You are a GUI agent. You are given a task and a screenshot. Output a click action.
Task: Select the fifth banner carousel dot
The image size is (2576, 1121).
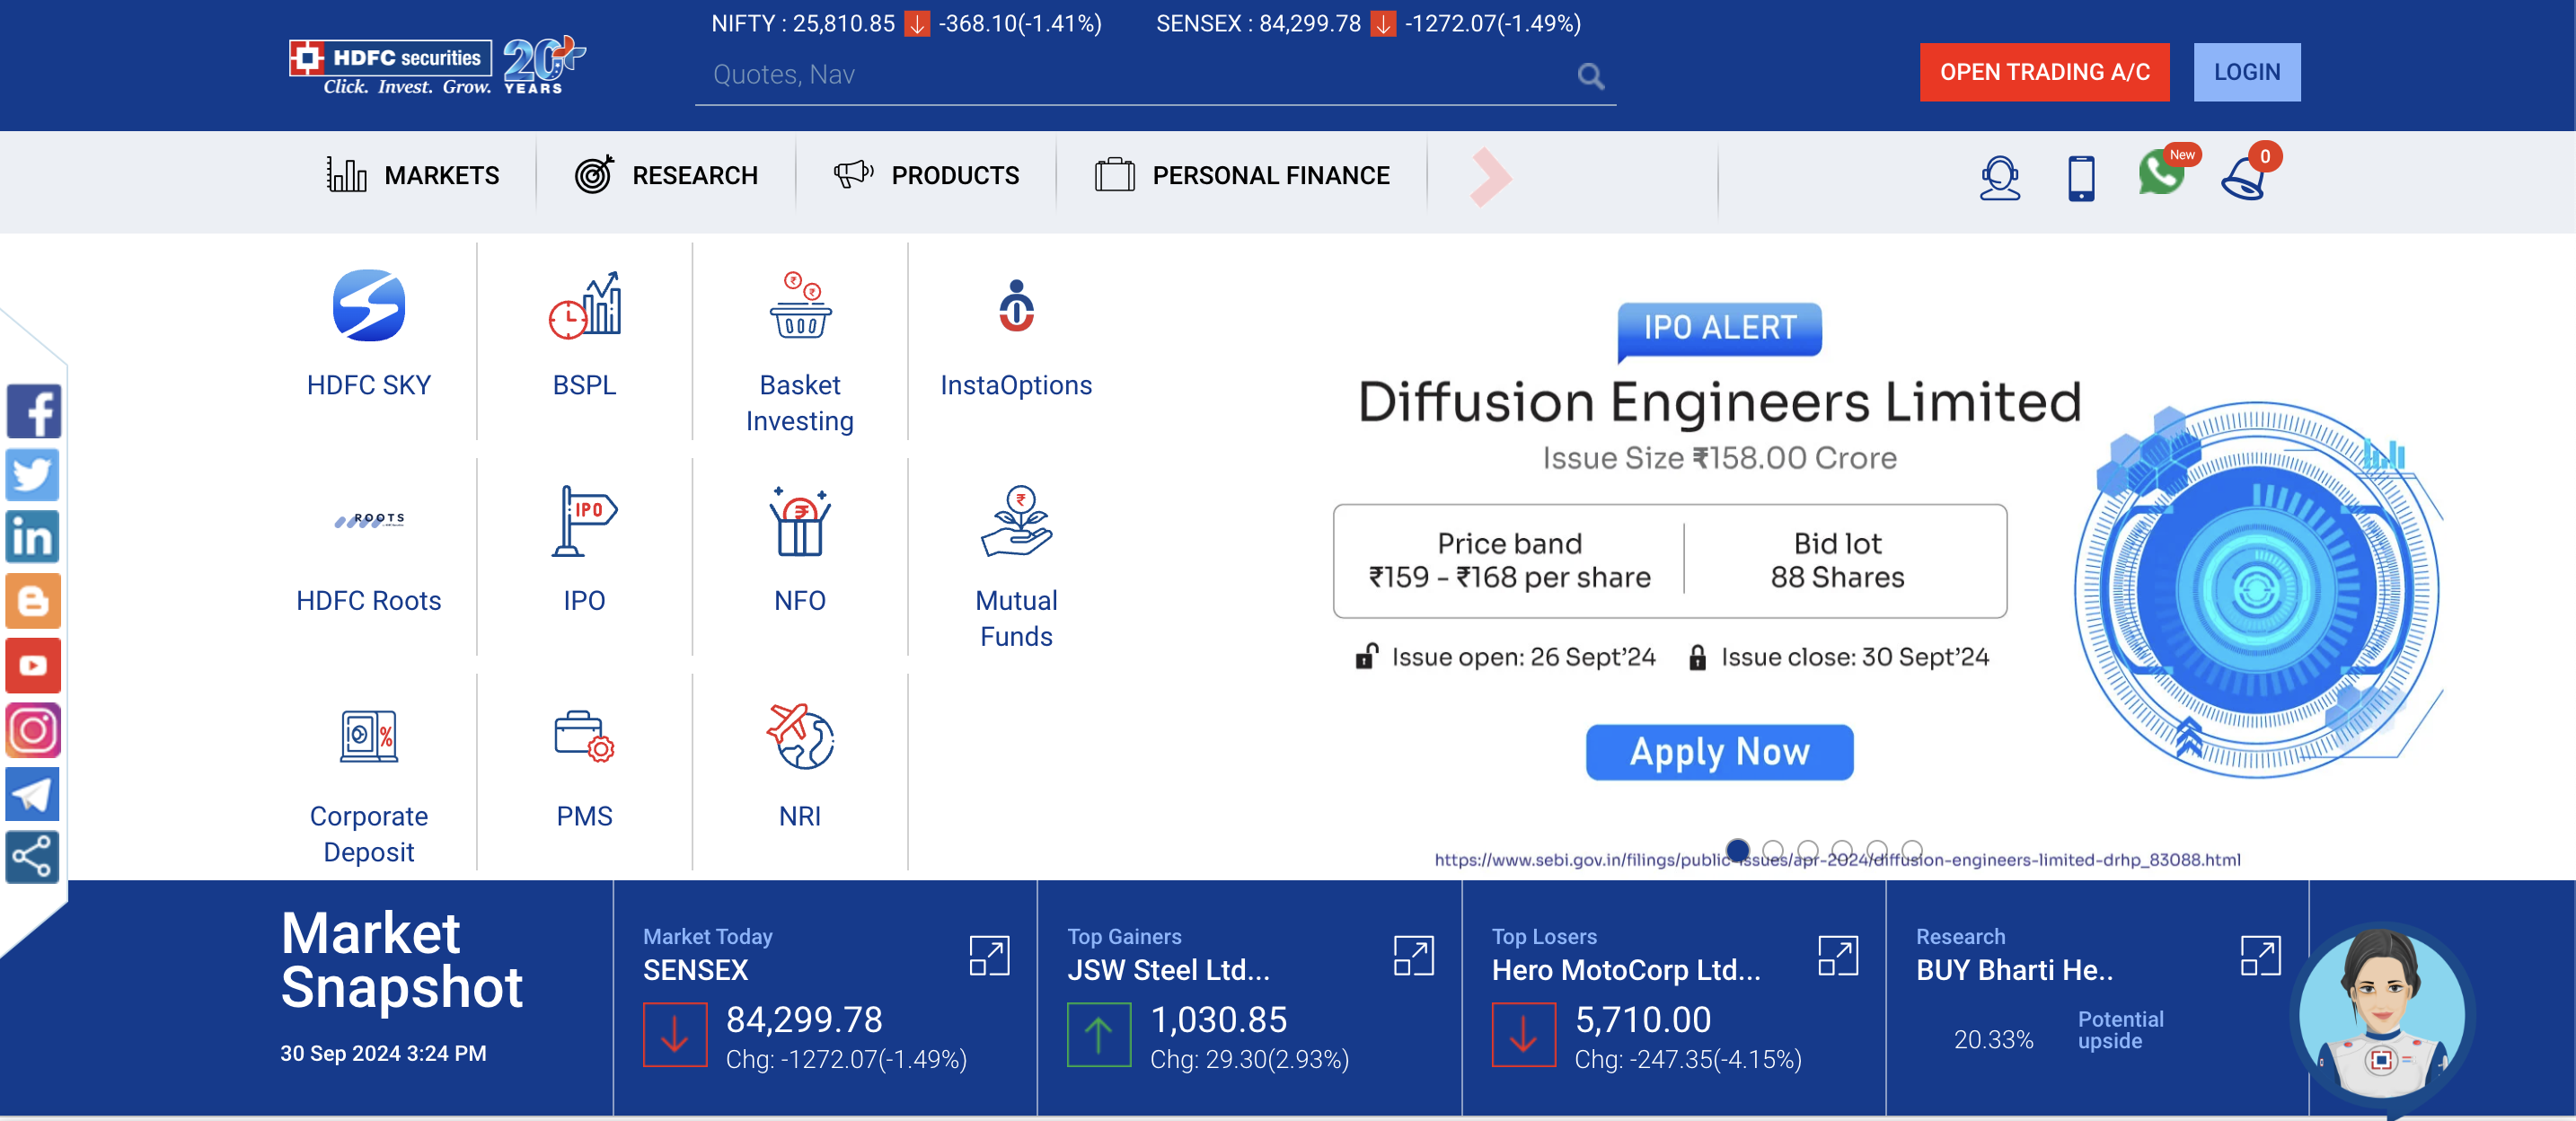coord(1878,850)
